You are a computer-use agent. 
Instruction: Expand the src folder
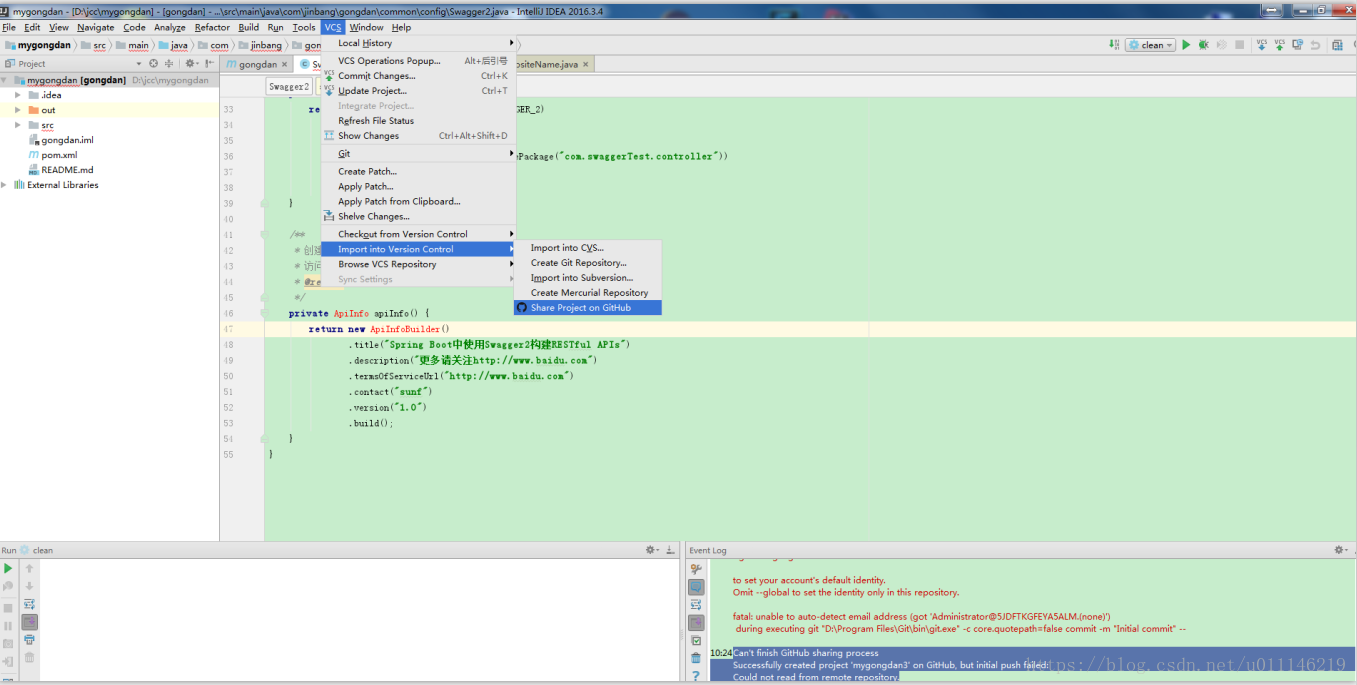coord(18,125)
